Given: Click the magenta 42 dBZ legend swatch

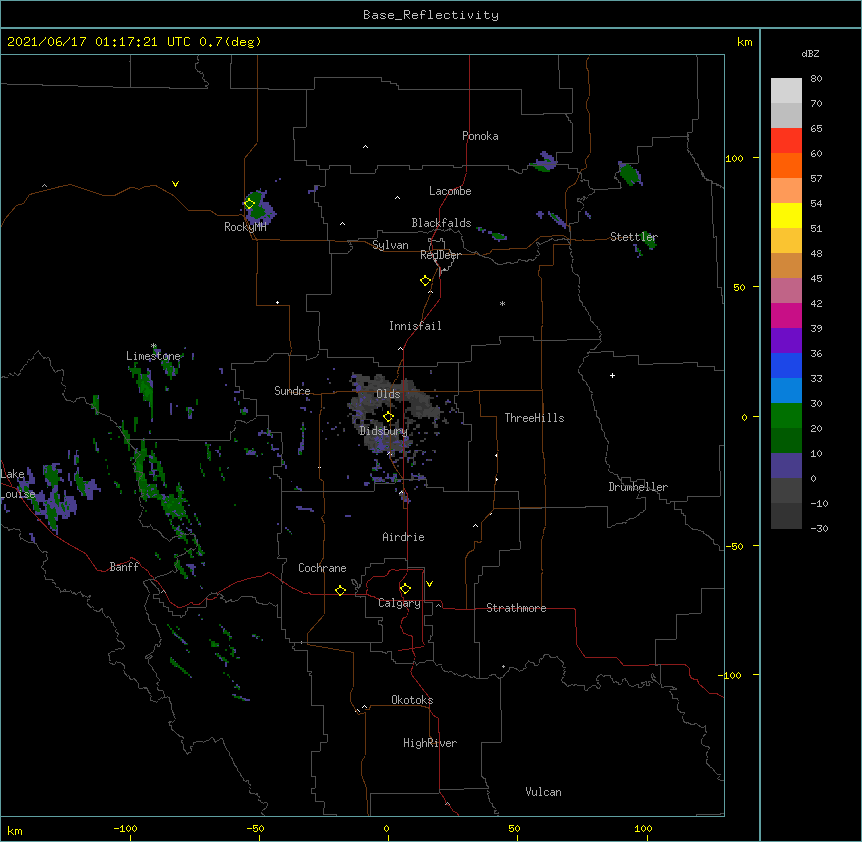Looking at the screenshot, I should click(786, 315).
